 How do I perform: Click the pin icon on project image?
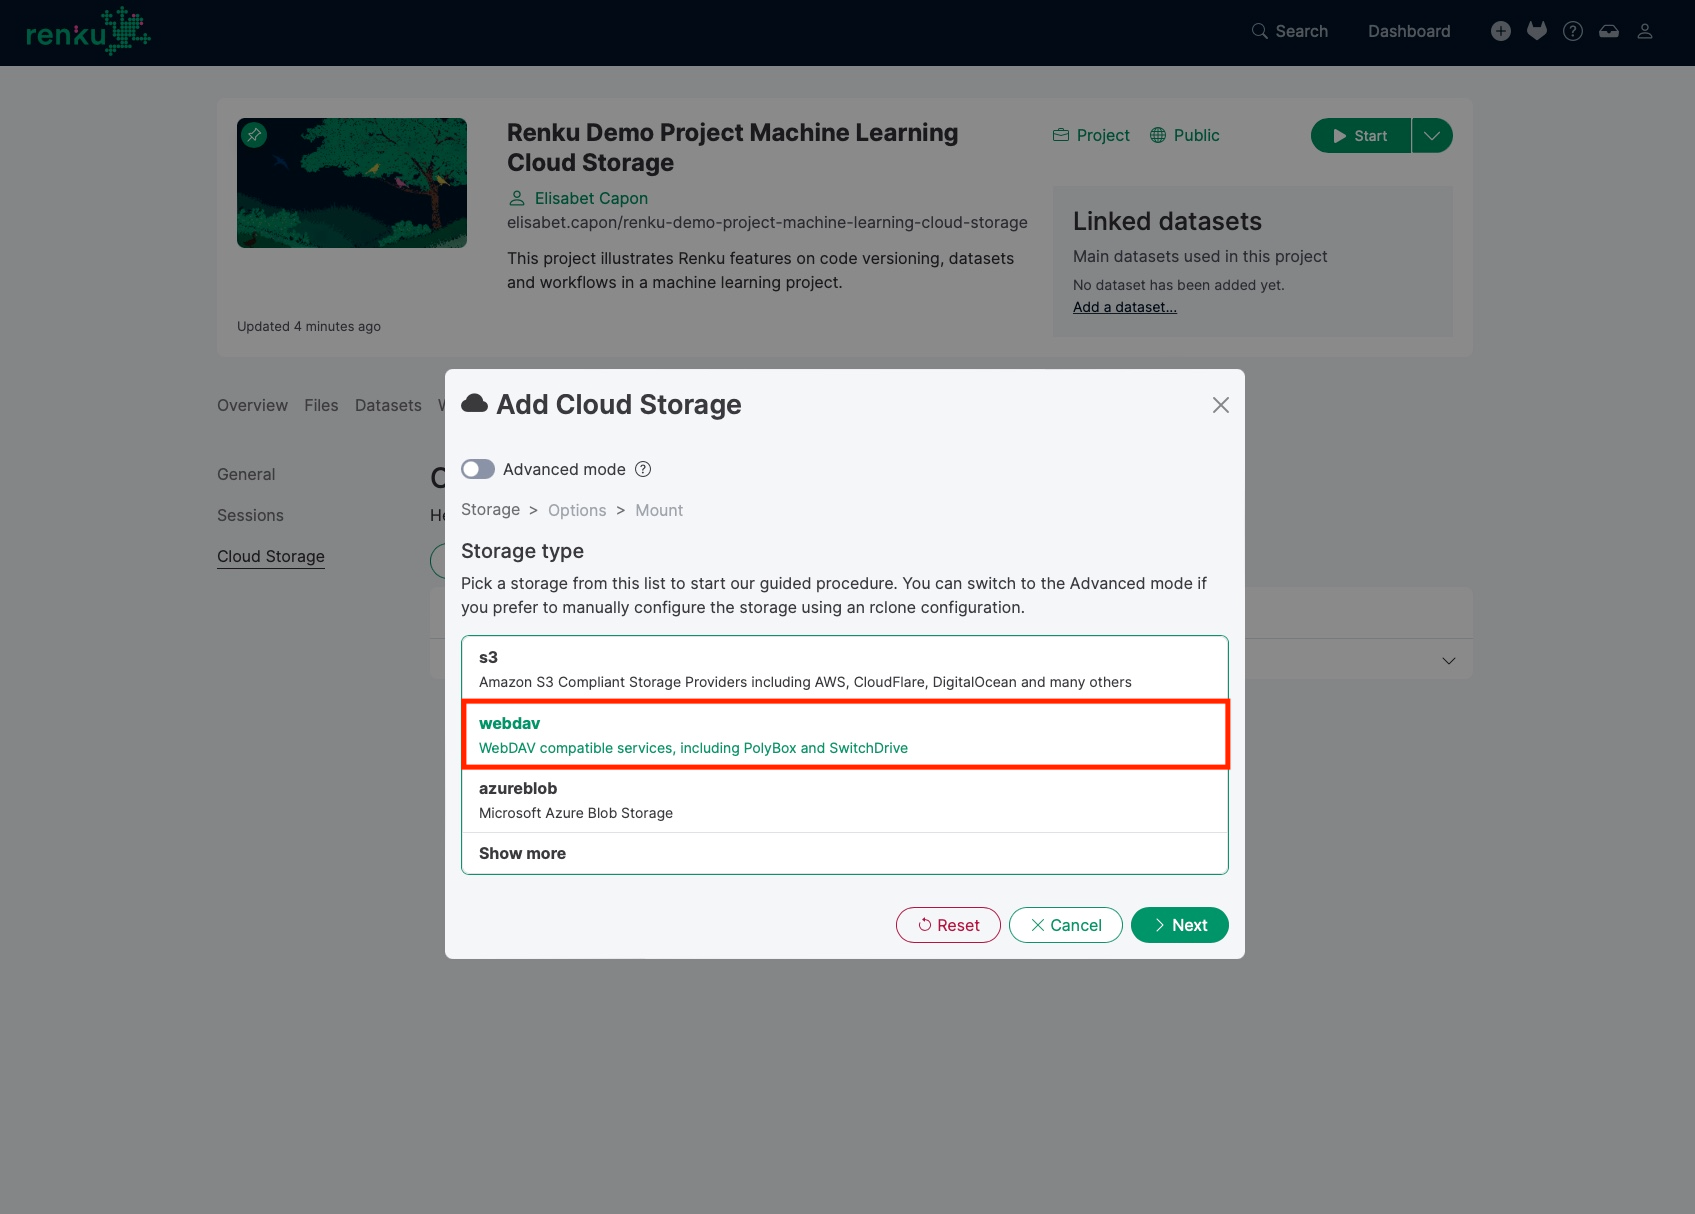tap(254, 135)
